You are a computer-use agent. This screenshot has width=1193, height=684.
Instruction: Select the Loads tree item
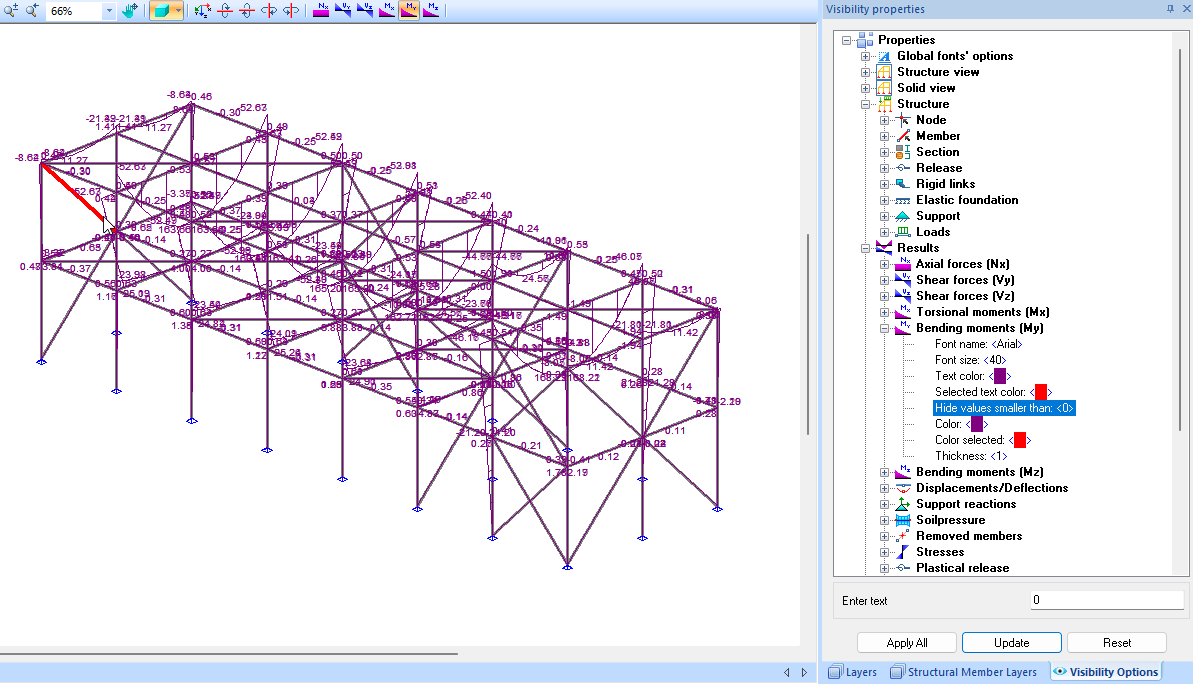pyautogui.click(x=933, y=232)
